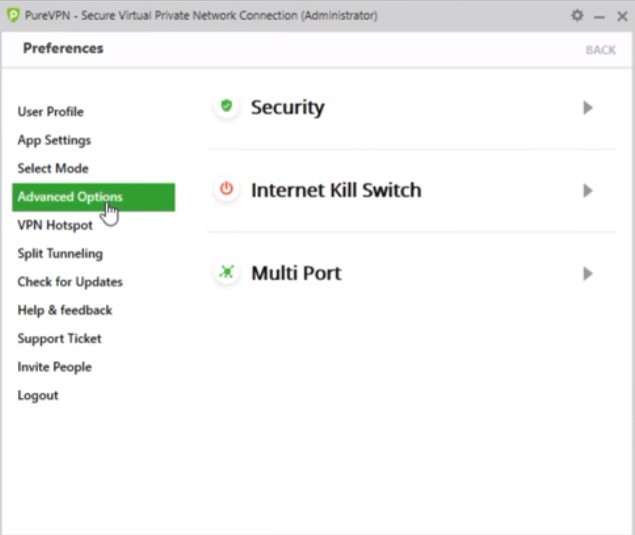
Task: Click the green Multi Port icon
Action: (x=227, y=272)
